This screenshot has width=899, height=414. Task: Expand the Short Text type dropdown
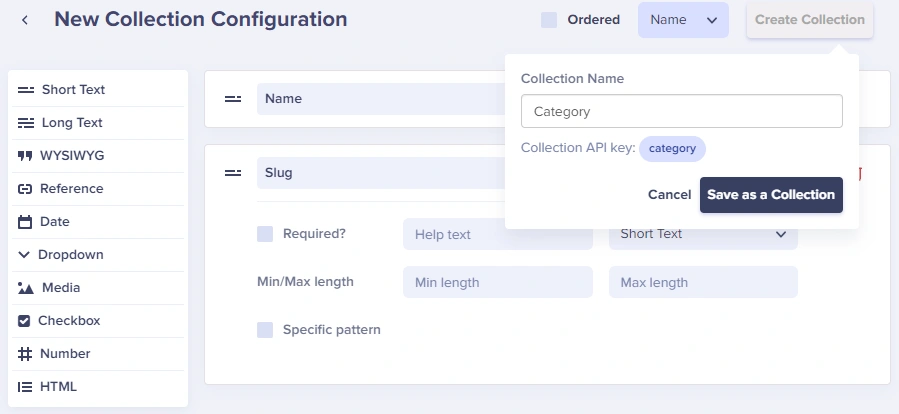[x=703, y=234]
